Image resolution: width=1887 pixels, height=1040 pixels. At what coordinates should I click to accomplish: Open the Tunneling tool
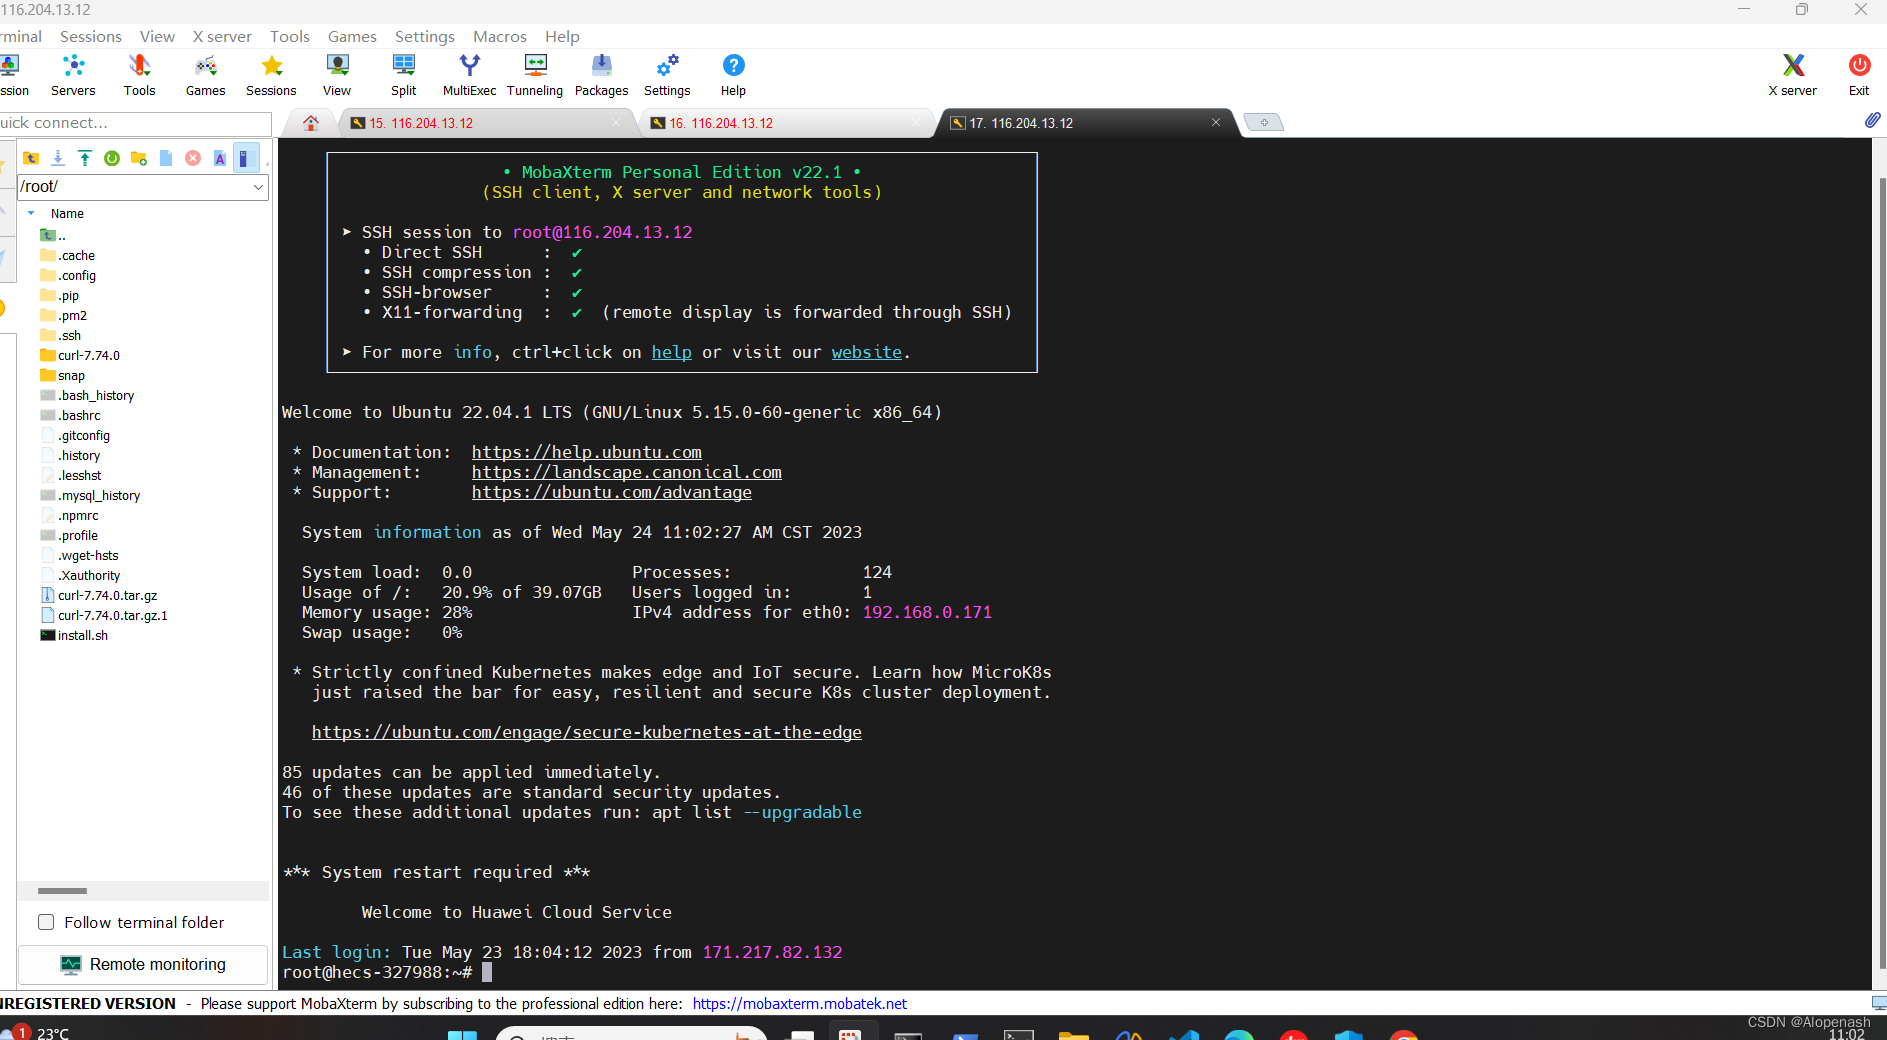coord(535,75)
